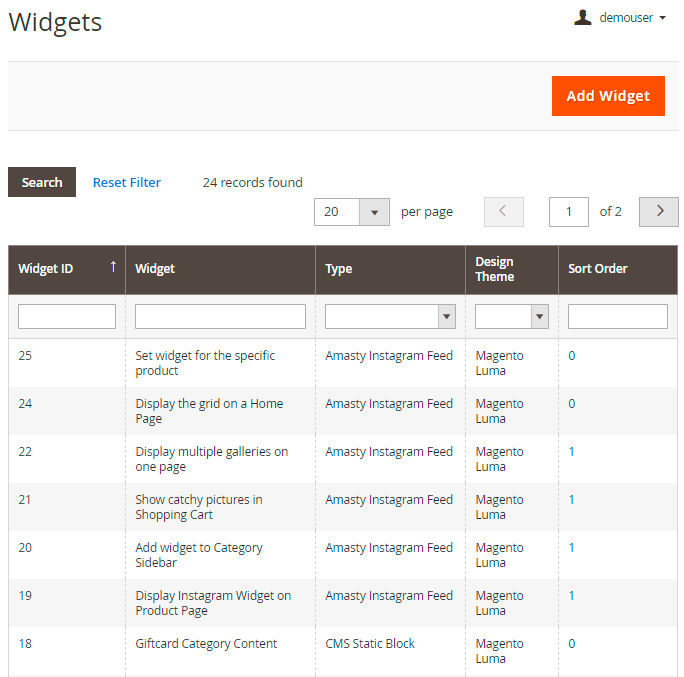Click the previous page arrow

[503, 211]
